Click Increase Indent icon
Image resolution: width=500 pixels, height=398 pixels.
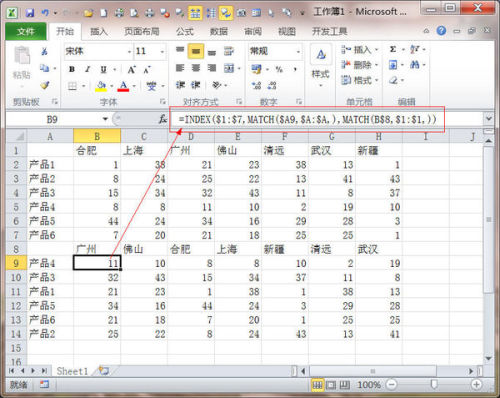point(196,85)
